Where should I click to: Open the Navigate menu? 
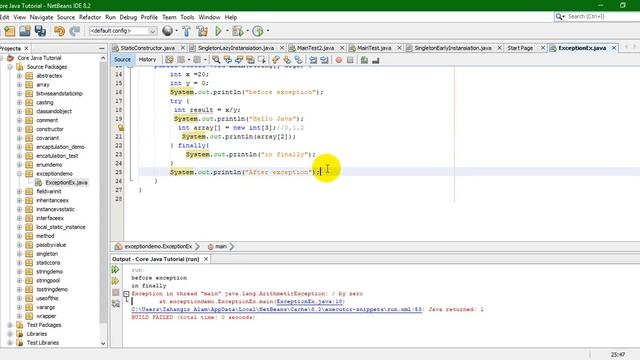[x=41, y=17]
